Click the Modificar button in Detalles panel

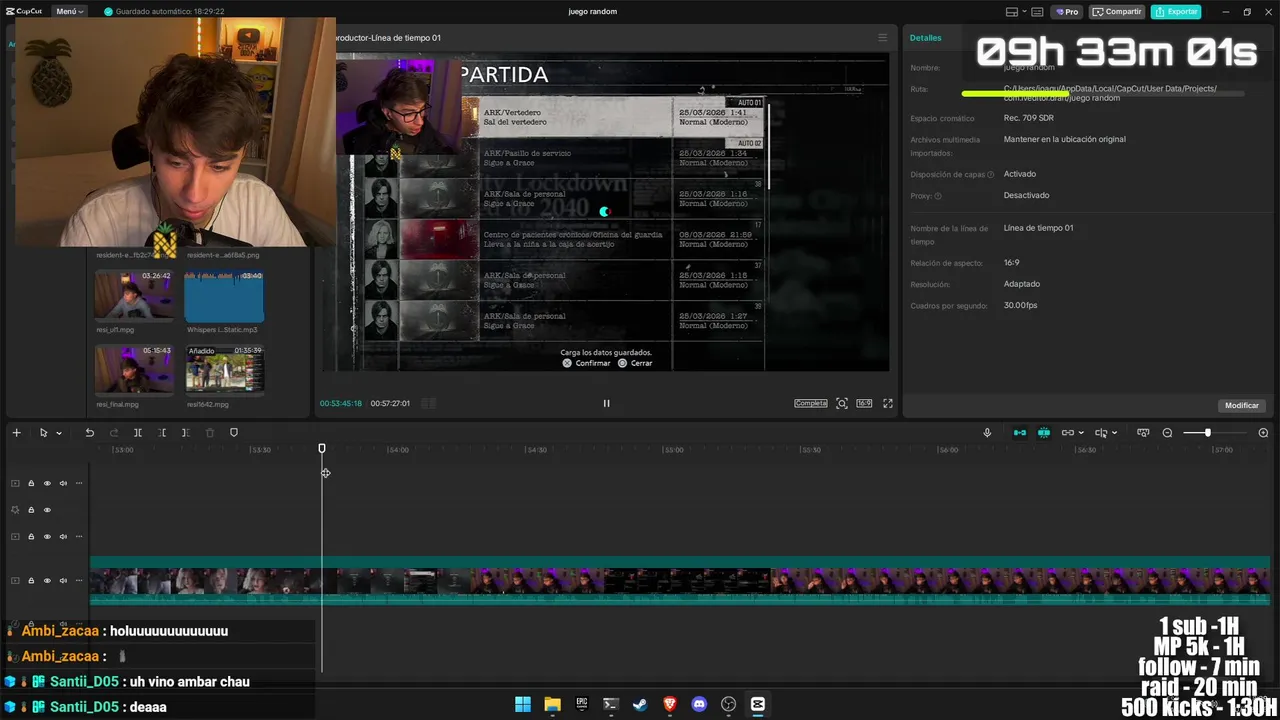click(x=1242, y=405)
